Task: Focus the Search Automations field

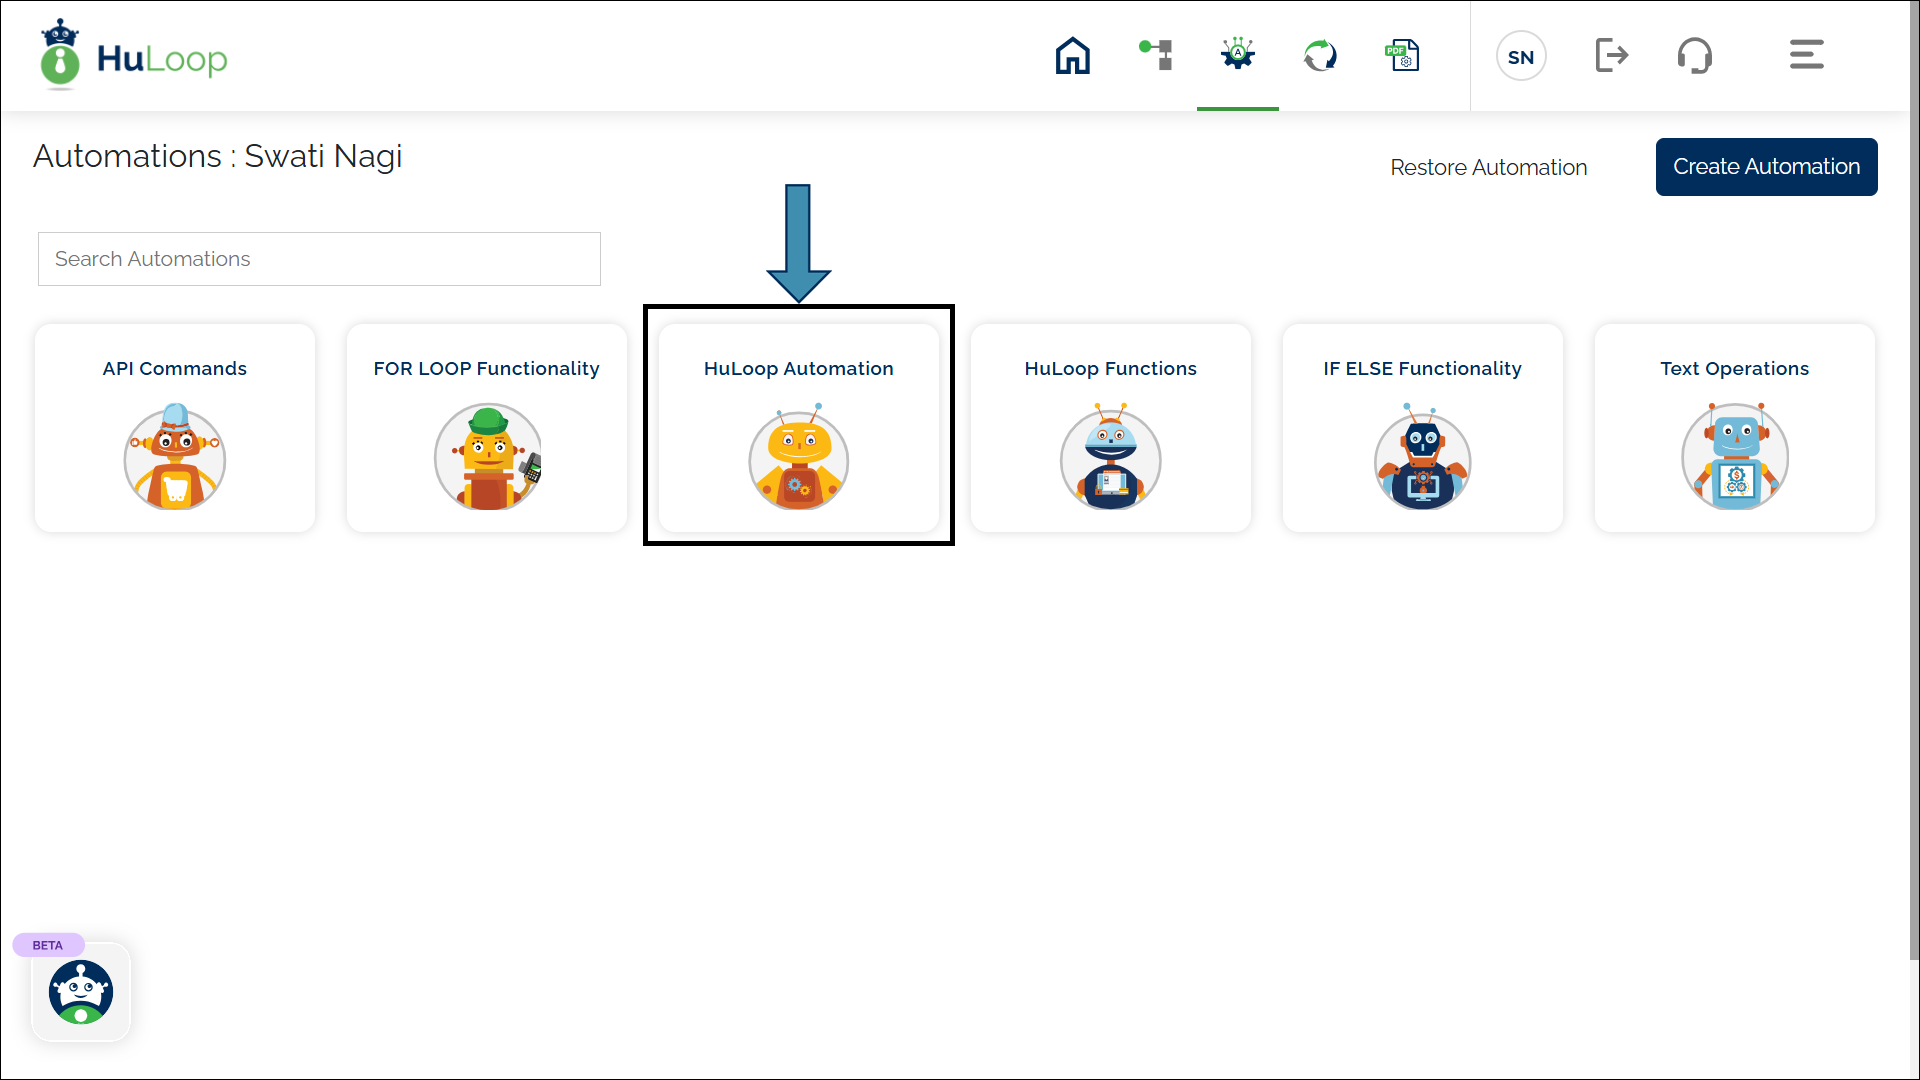Action: 319,259
